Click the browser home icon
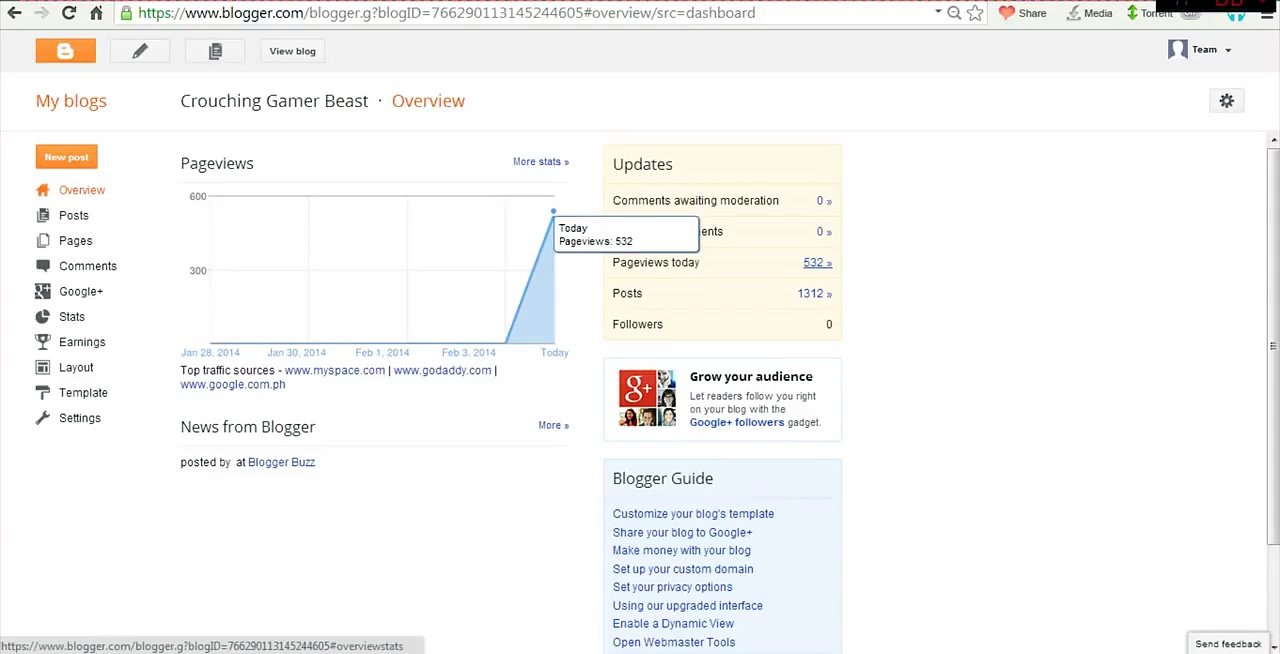Image resolution: width=1280 pixels, height=654 pixels. (96, 13)
